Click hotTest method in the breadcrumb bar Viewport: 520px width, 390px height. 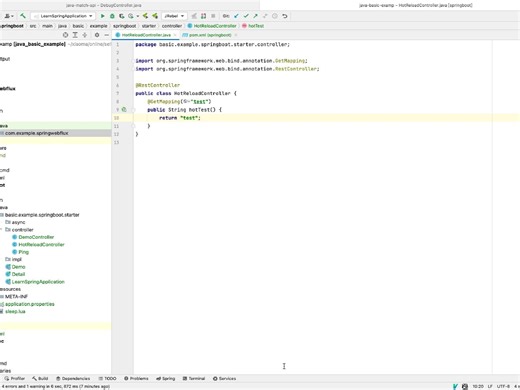click(253, 26)
